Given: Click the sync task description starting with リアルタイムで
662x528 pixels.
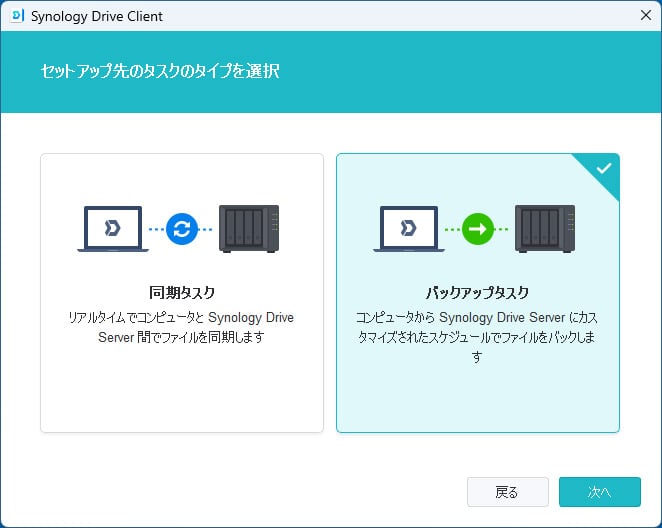Looking at the screenshot, I should (182, 327).
